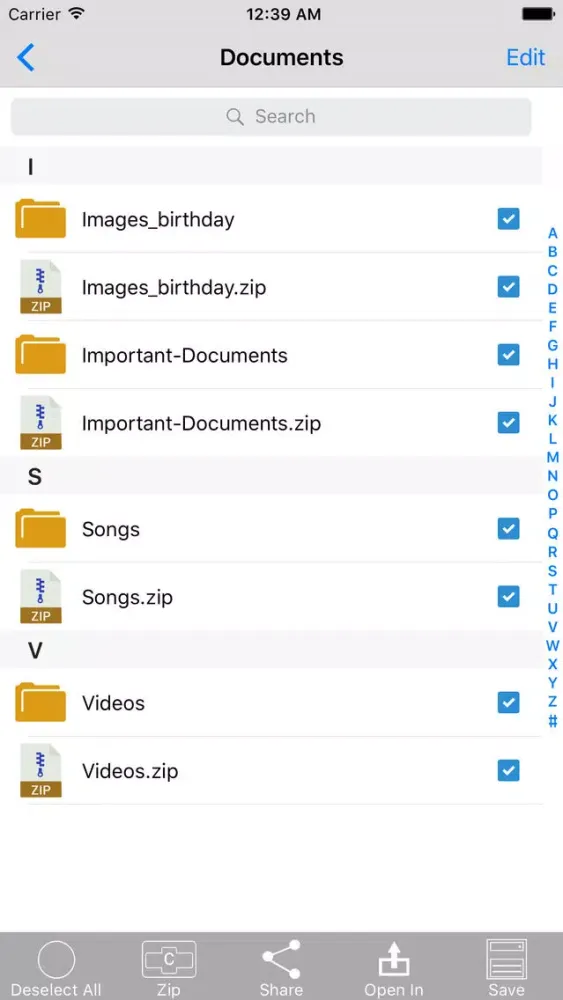The image size is (563, 1000).
Task: Focus the Search field
Action: coord(271,117)
